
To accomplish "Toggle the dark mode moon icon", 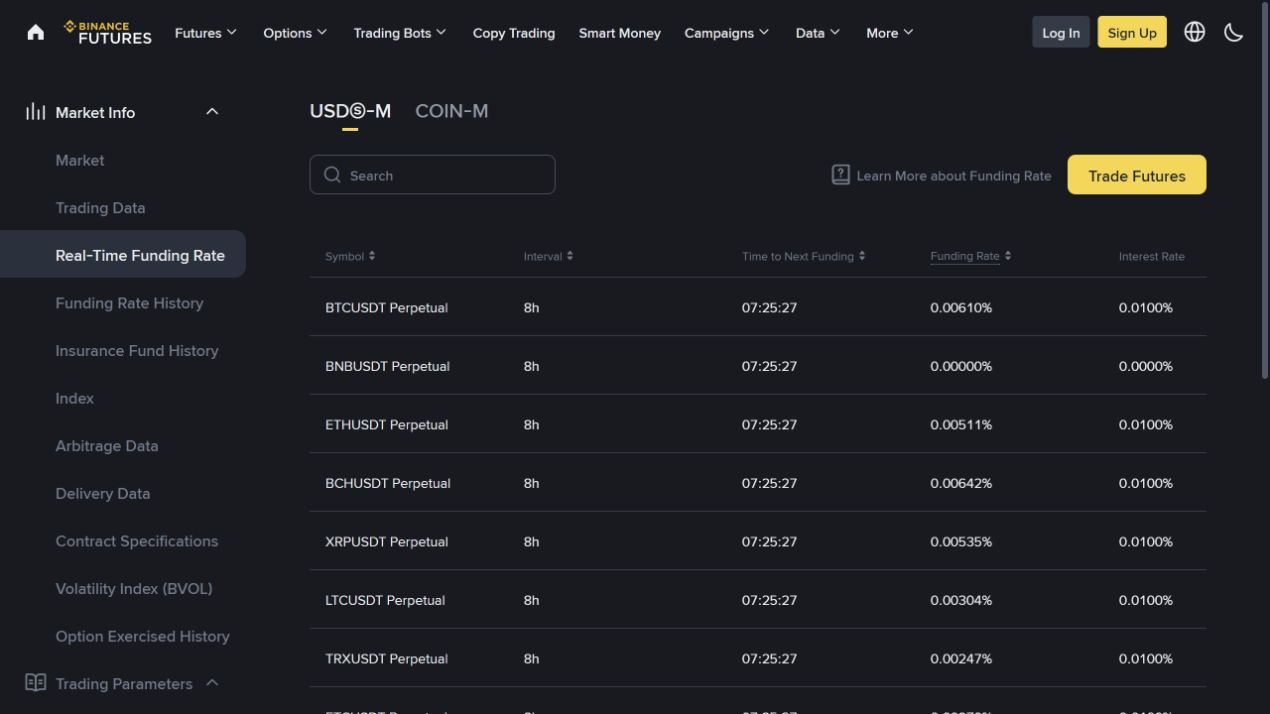I will click(x=1234, y=32).
